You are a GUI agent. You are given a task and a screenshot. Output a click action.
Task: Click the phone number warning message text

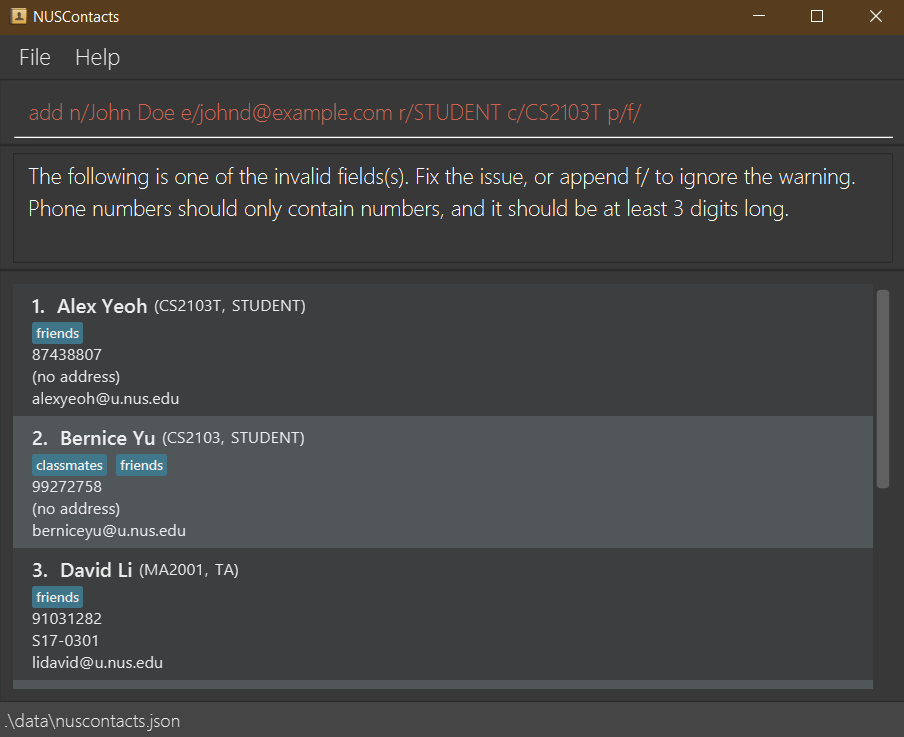click(408, 209)
